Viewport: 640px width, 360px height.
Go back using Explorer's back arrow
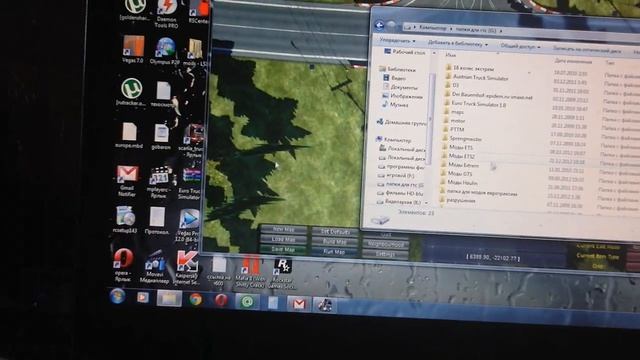[380, 25]
